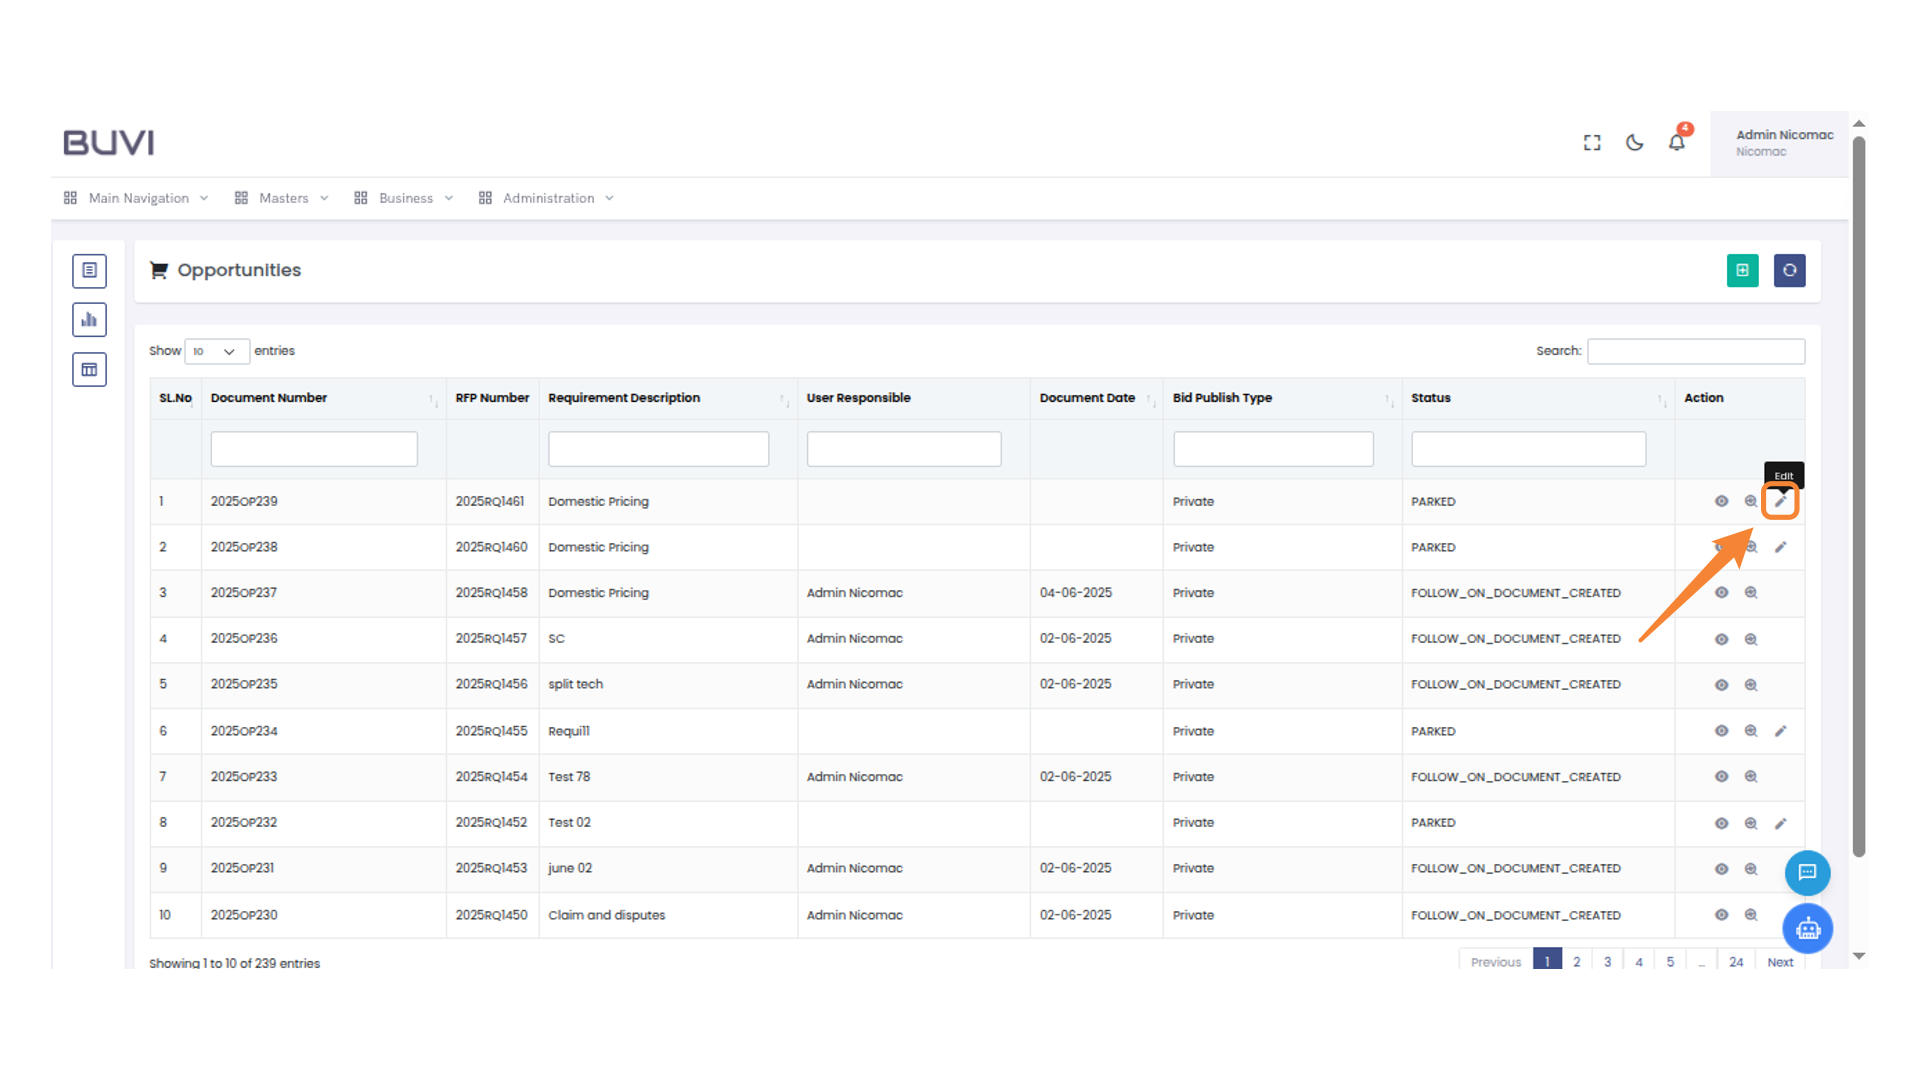
Task: Go to pagination page 3
Action: tap(1607, 962)
